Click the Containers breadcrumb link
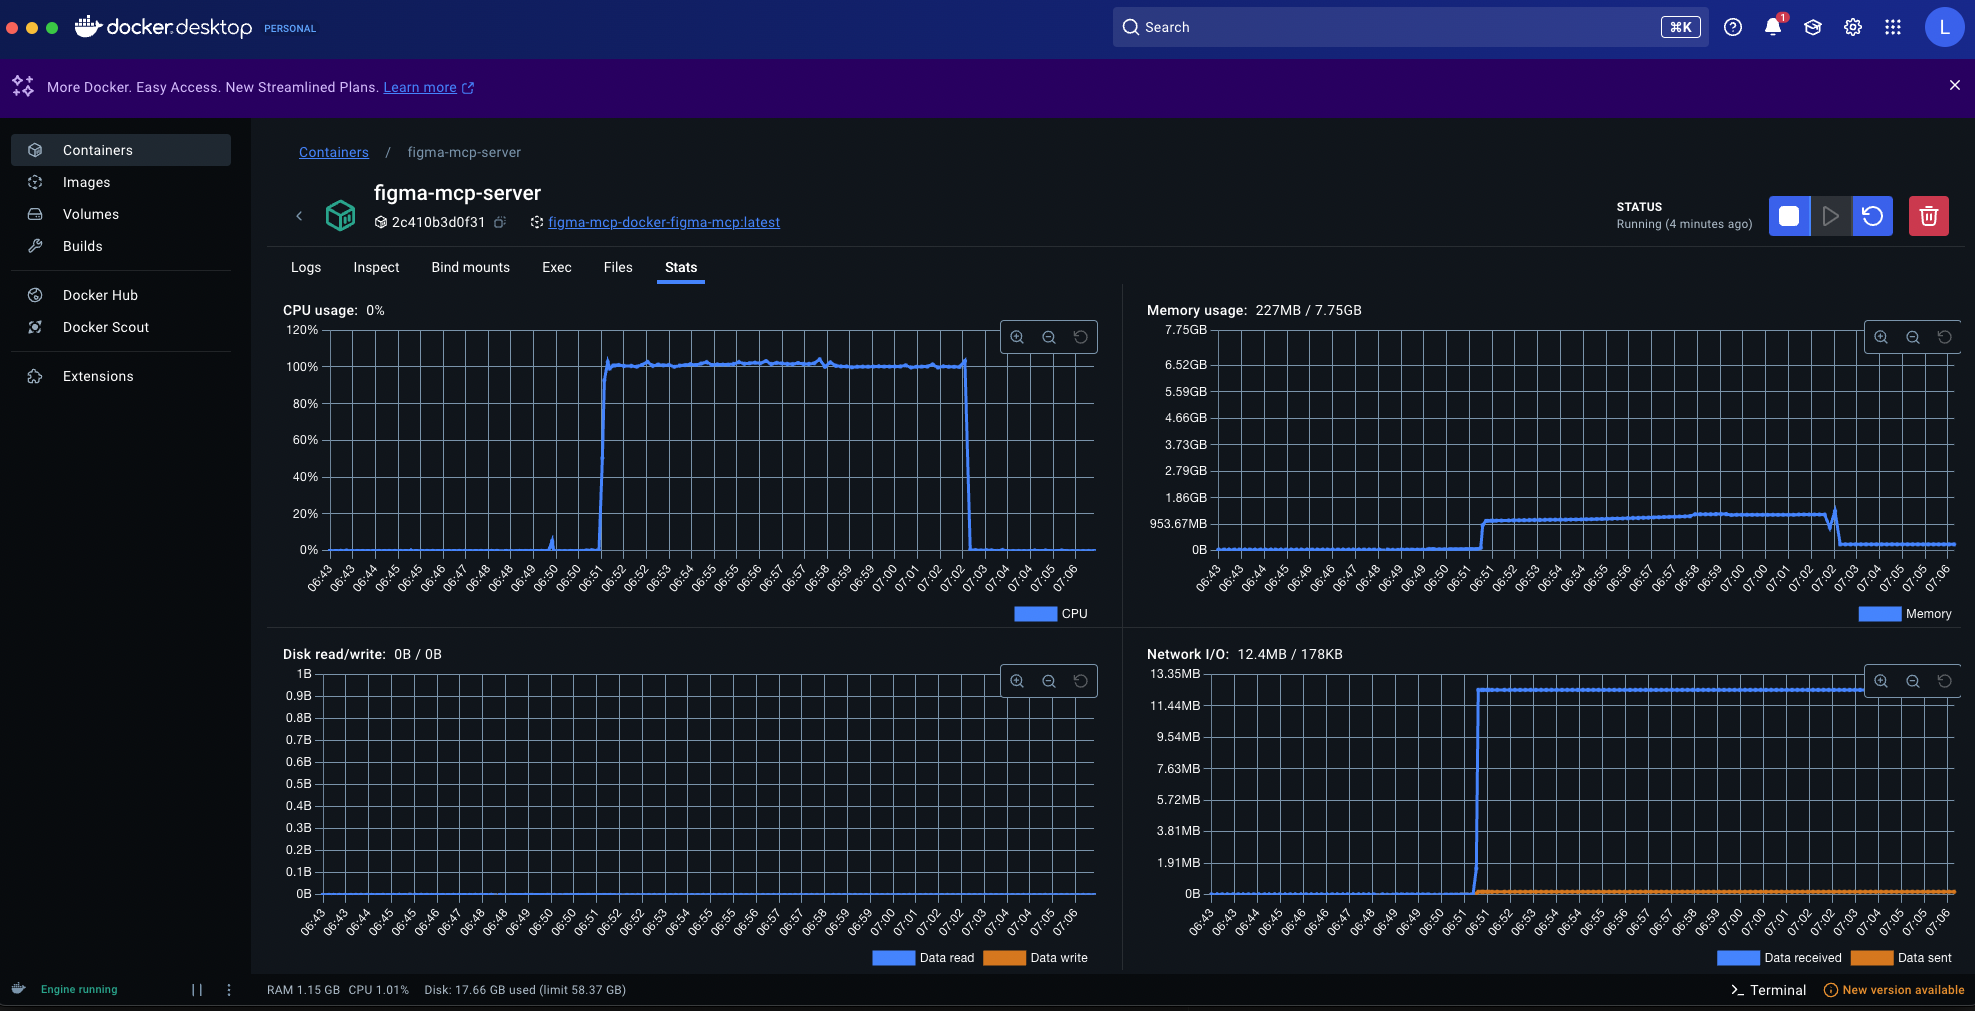The image size is (1975, 1011). 334,152
